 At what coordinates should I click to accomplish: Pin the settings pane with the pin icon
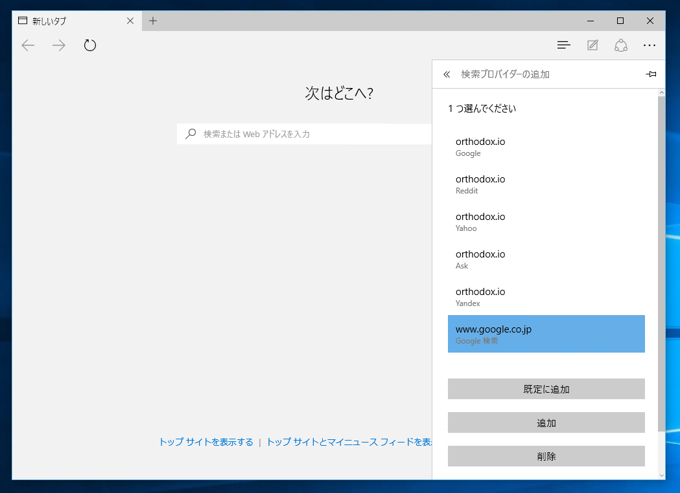[x=651, y=74]
